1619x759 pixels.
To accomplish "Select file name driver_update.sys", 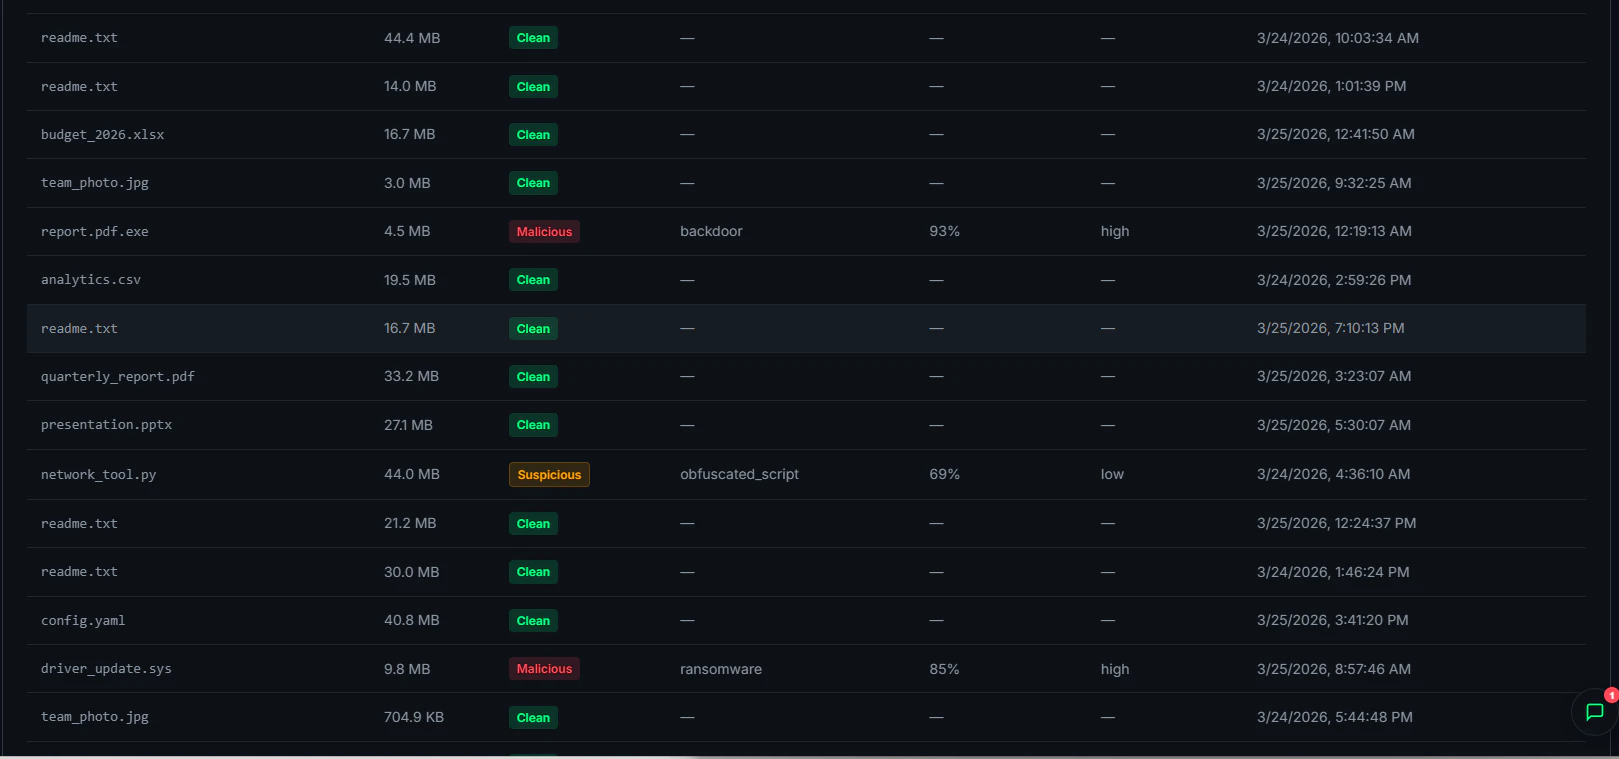I will 106,669.
